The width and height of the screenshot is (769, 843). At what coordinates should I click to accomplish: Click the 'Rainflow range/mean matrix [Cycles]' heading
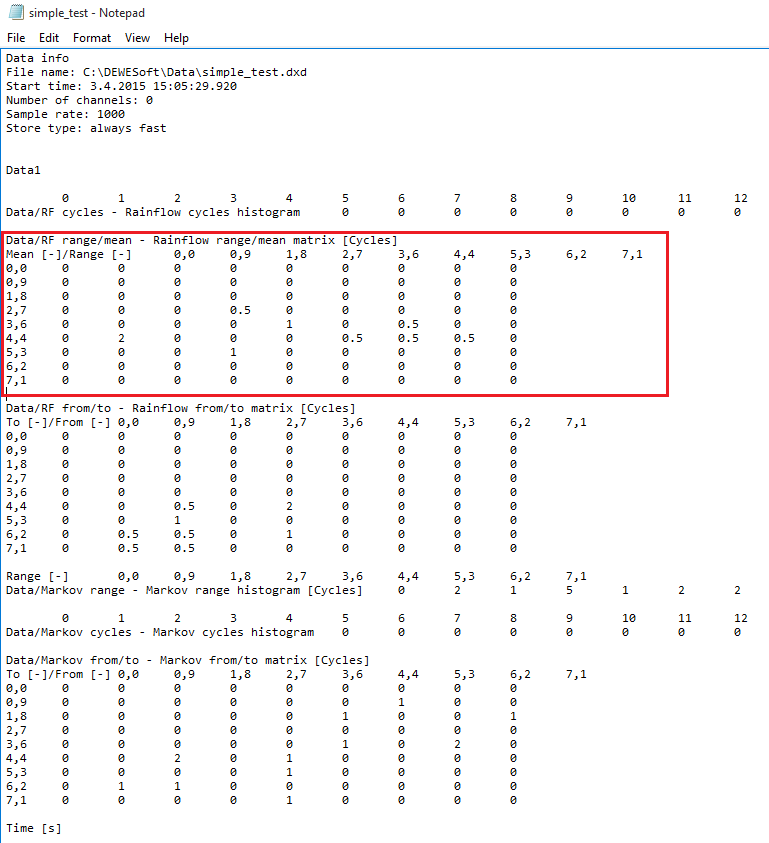click(x=275, y=240)
